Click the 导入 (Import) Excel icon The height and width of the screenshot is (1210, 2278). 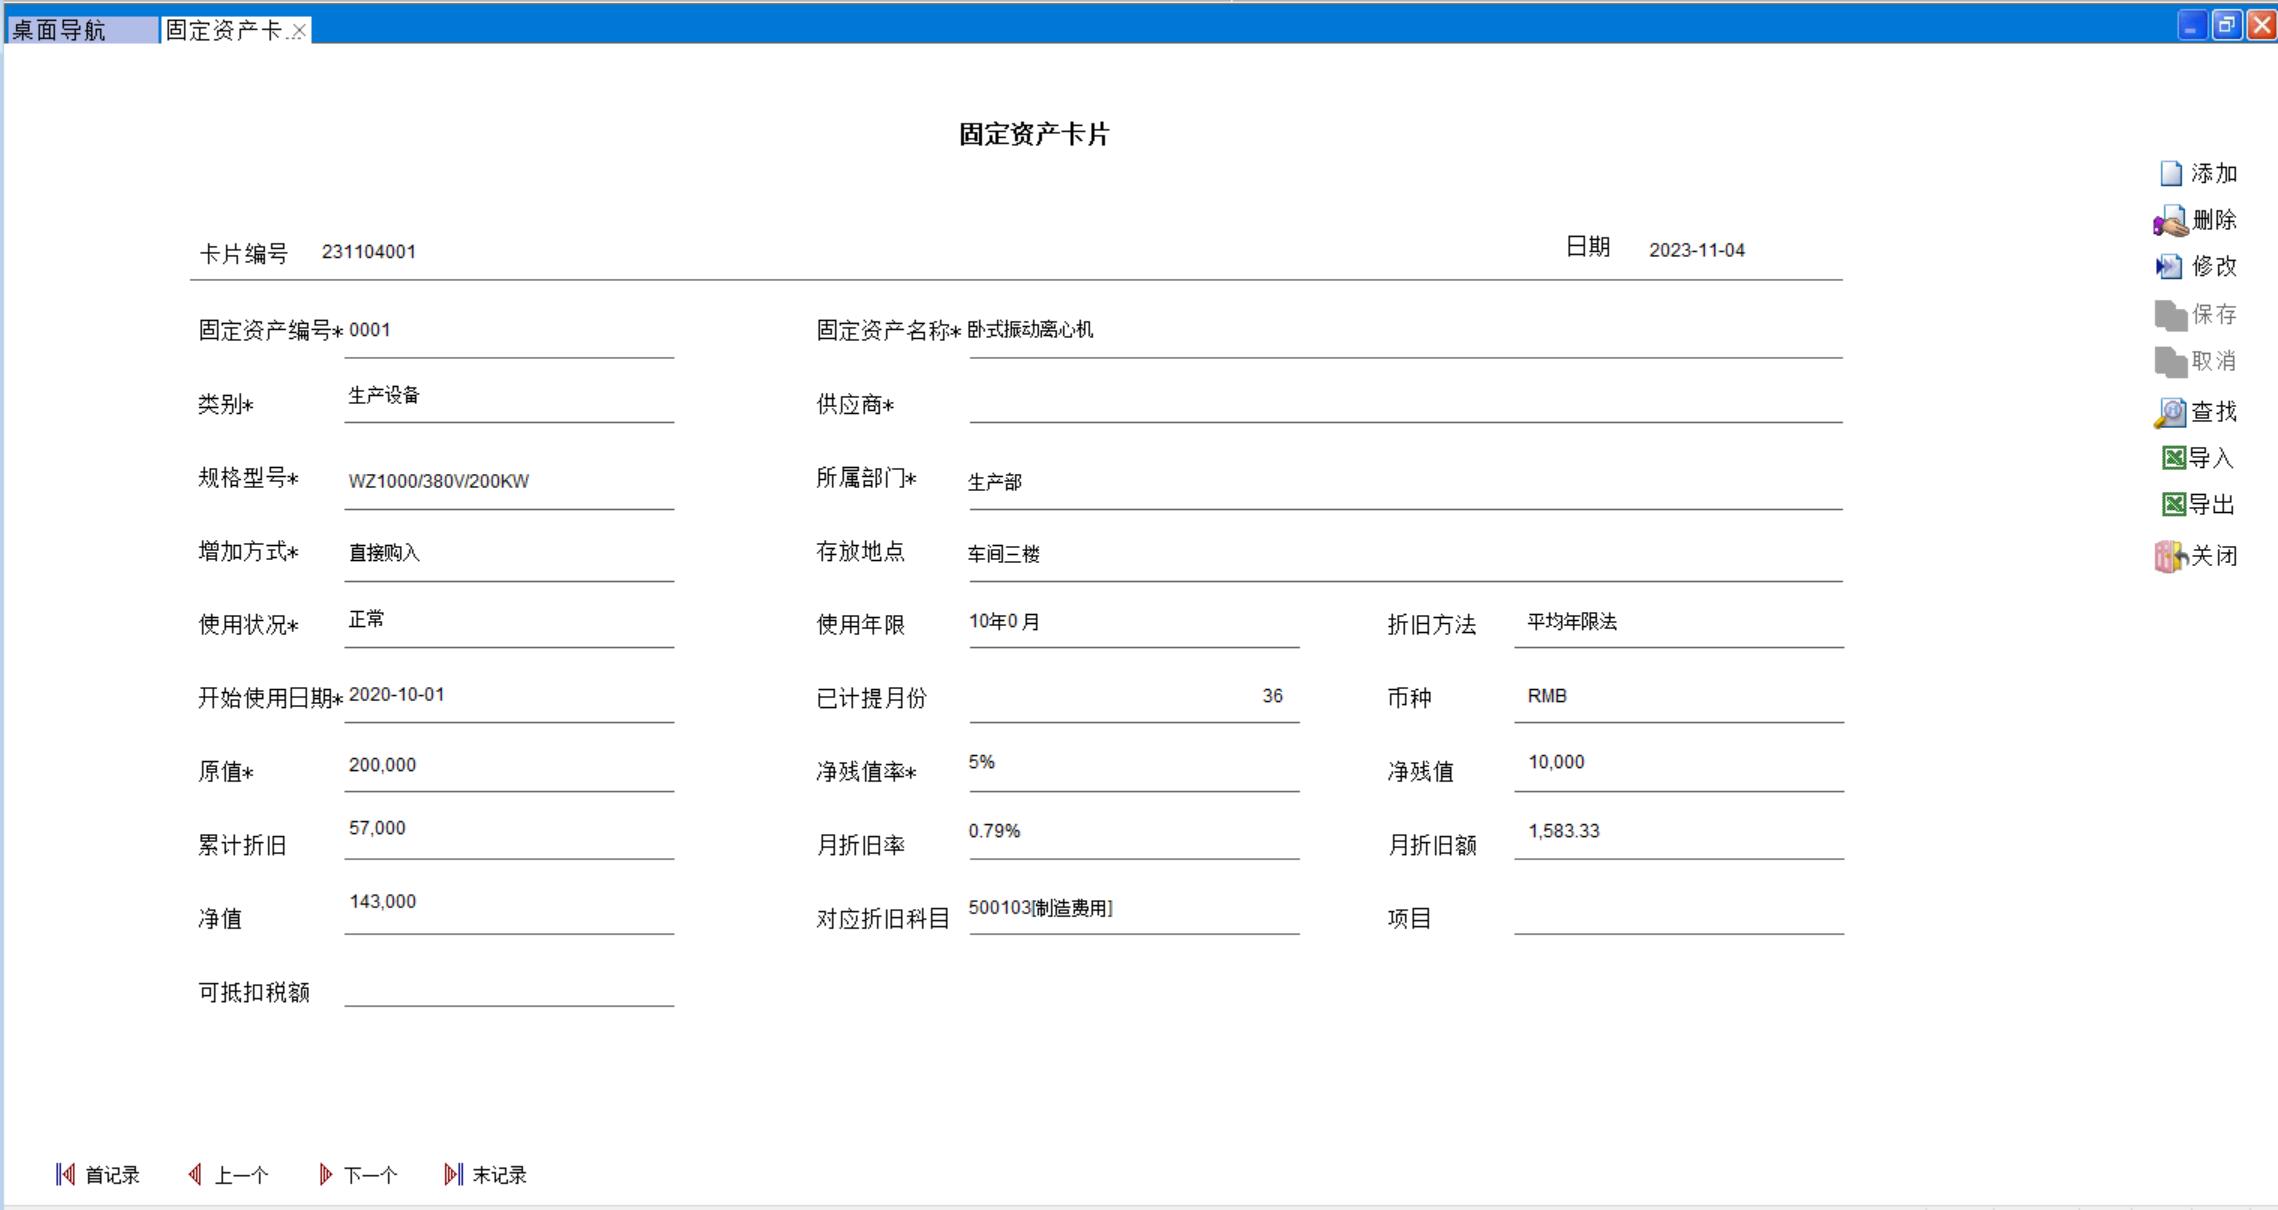[x=2173, y=458]
